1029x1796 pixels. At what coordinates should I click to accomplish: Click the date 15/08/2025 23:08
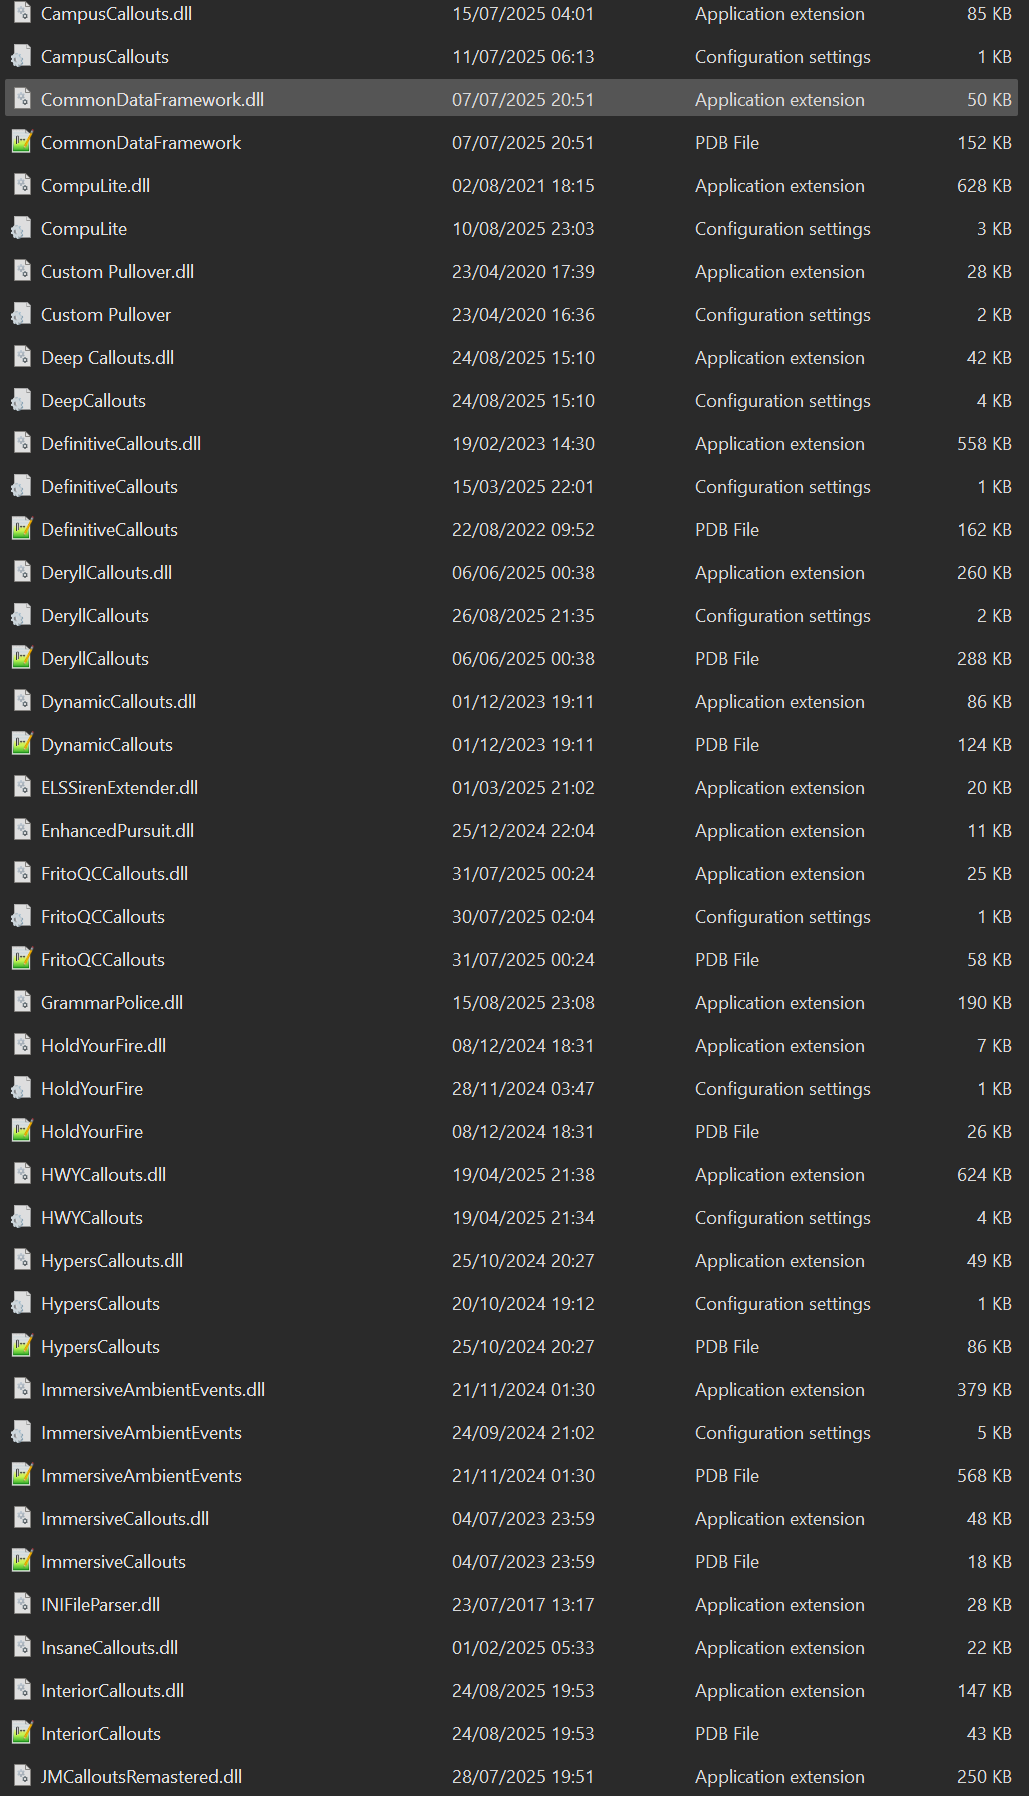click(523, 1003)
